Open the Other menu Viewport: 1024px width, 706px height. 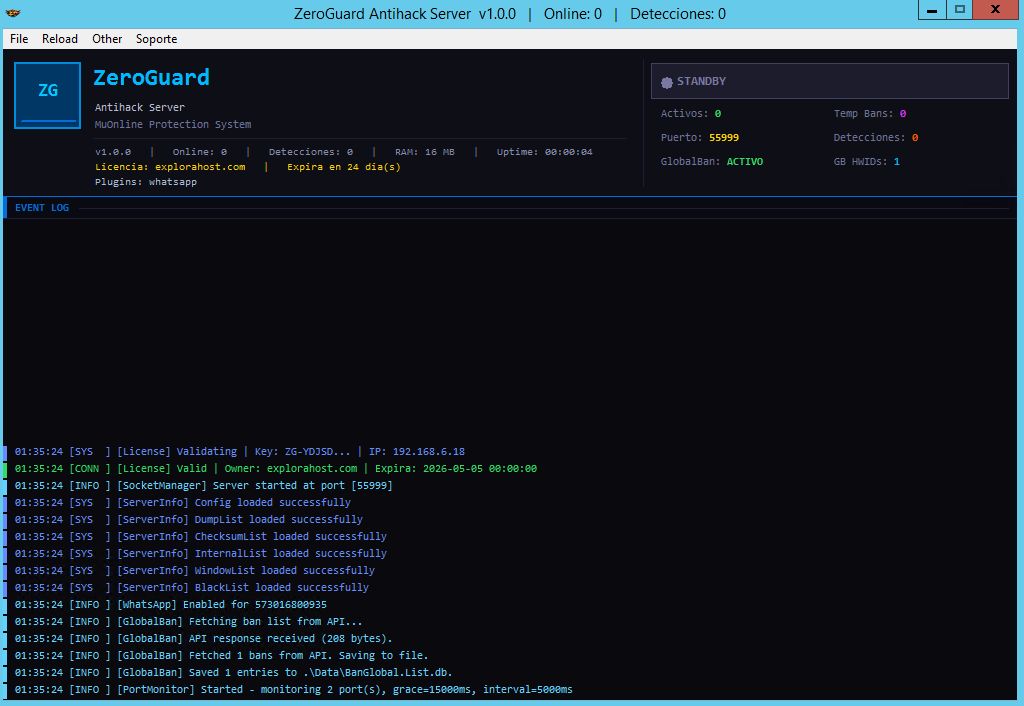[x=107, y=39]
